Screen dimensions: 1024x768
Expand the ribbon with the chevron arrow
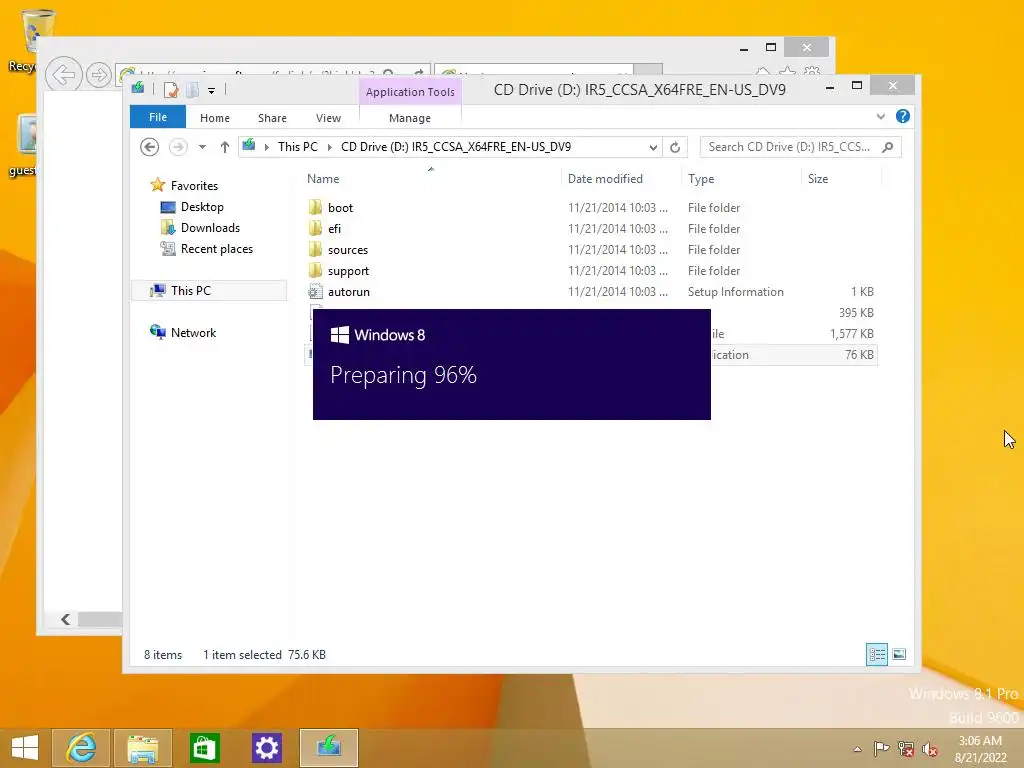point(881,116)
